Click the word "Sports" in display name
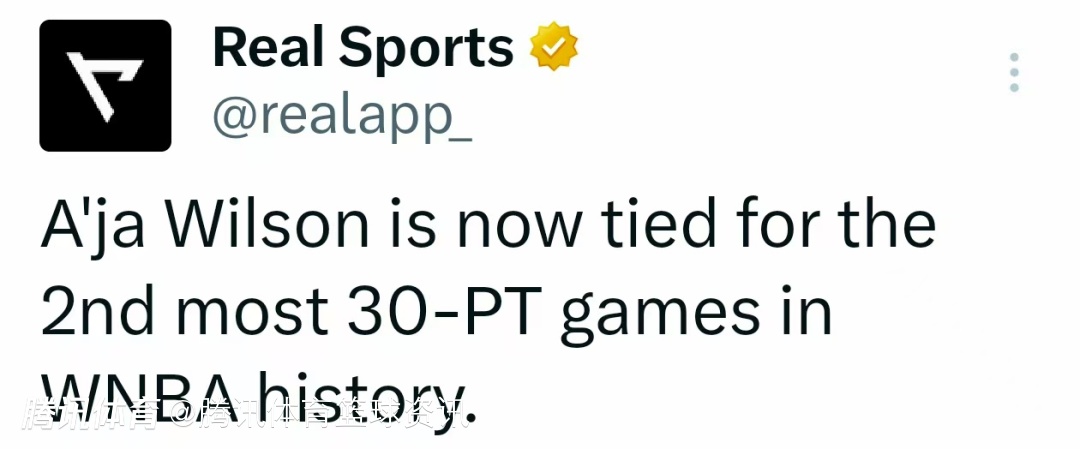This screenshot has height=449, width=1080. pyautogui.click(x=423, y=48)
